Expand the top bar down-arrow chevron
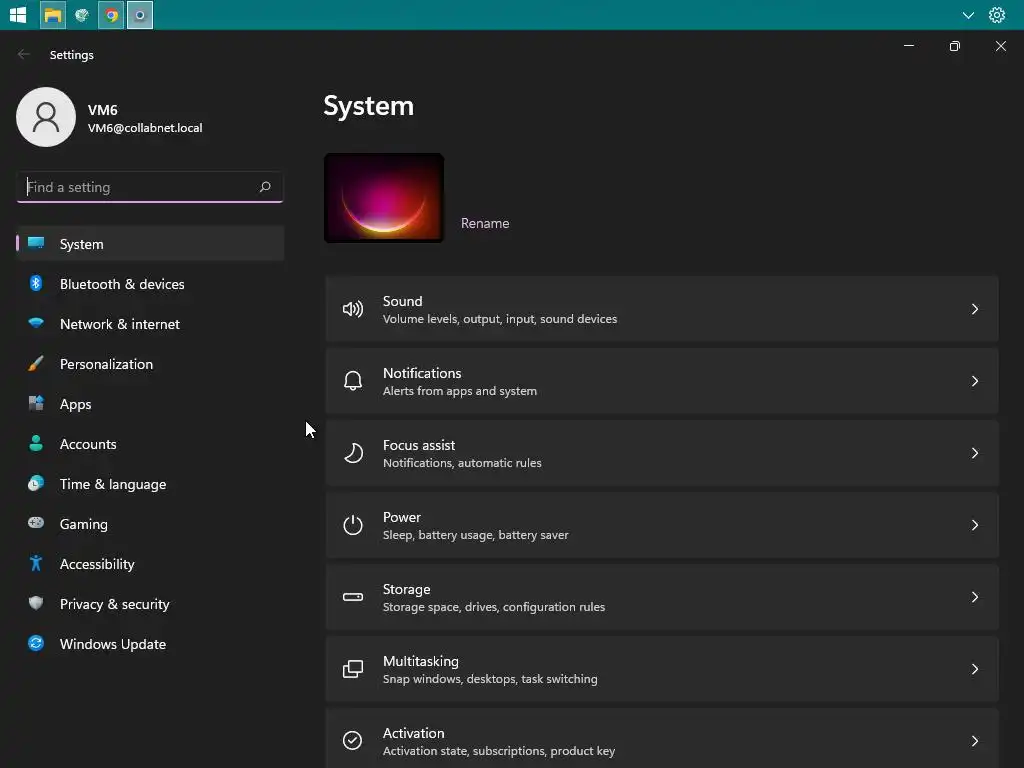 tap(968, 15)
